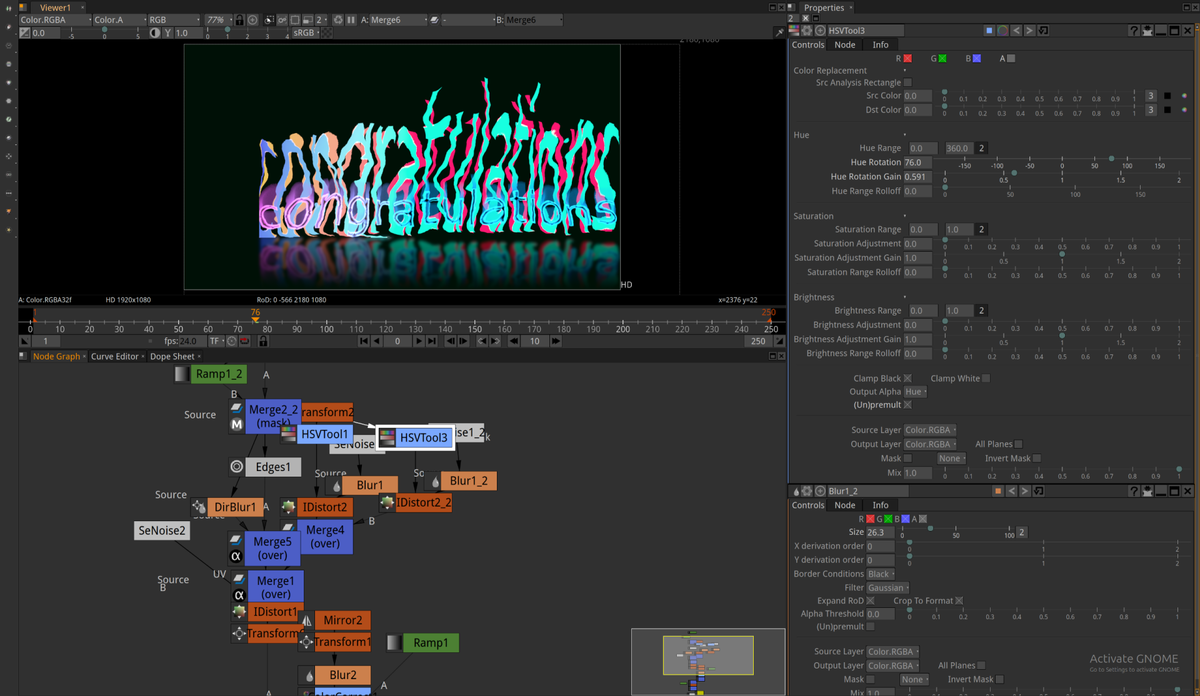The image size is (1200, 696).
Task: Click the Blur1_2 Size slider track
Action: 959,530
